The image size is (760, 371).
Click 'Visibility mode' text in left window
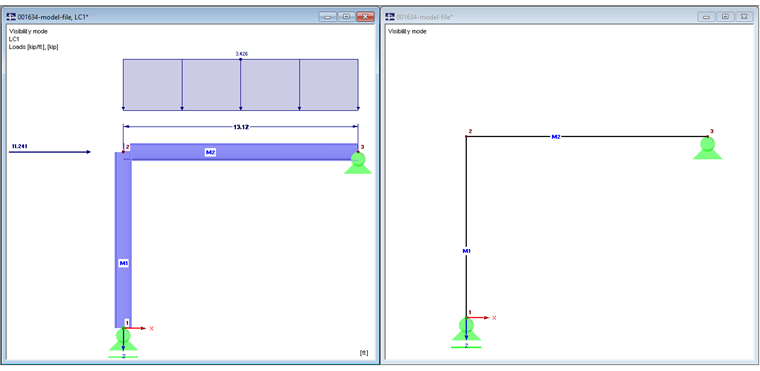pos(28,32)
